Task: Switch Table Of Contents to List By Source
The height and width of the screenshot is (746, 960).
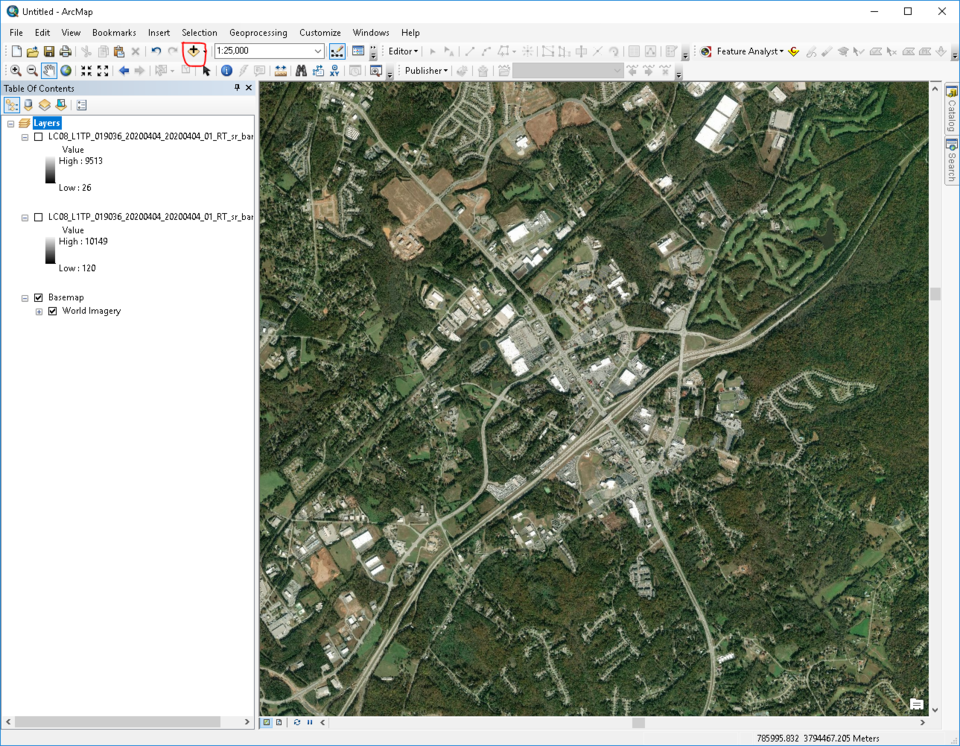Action: (x=28, y=103)
